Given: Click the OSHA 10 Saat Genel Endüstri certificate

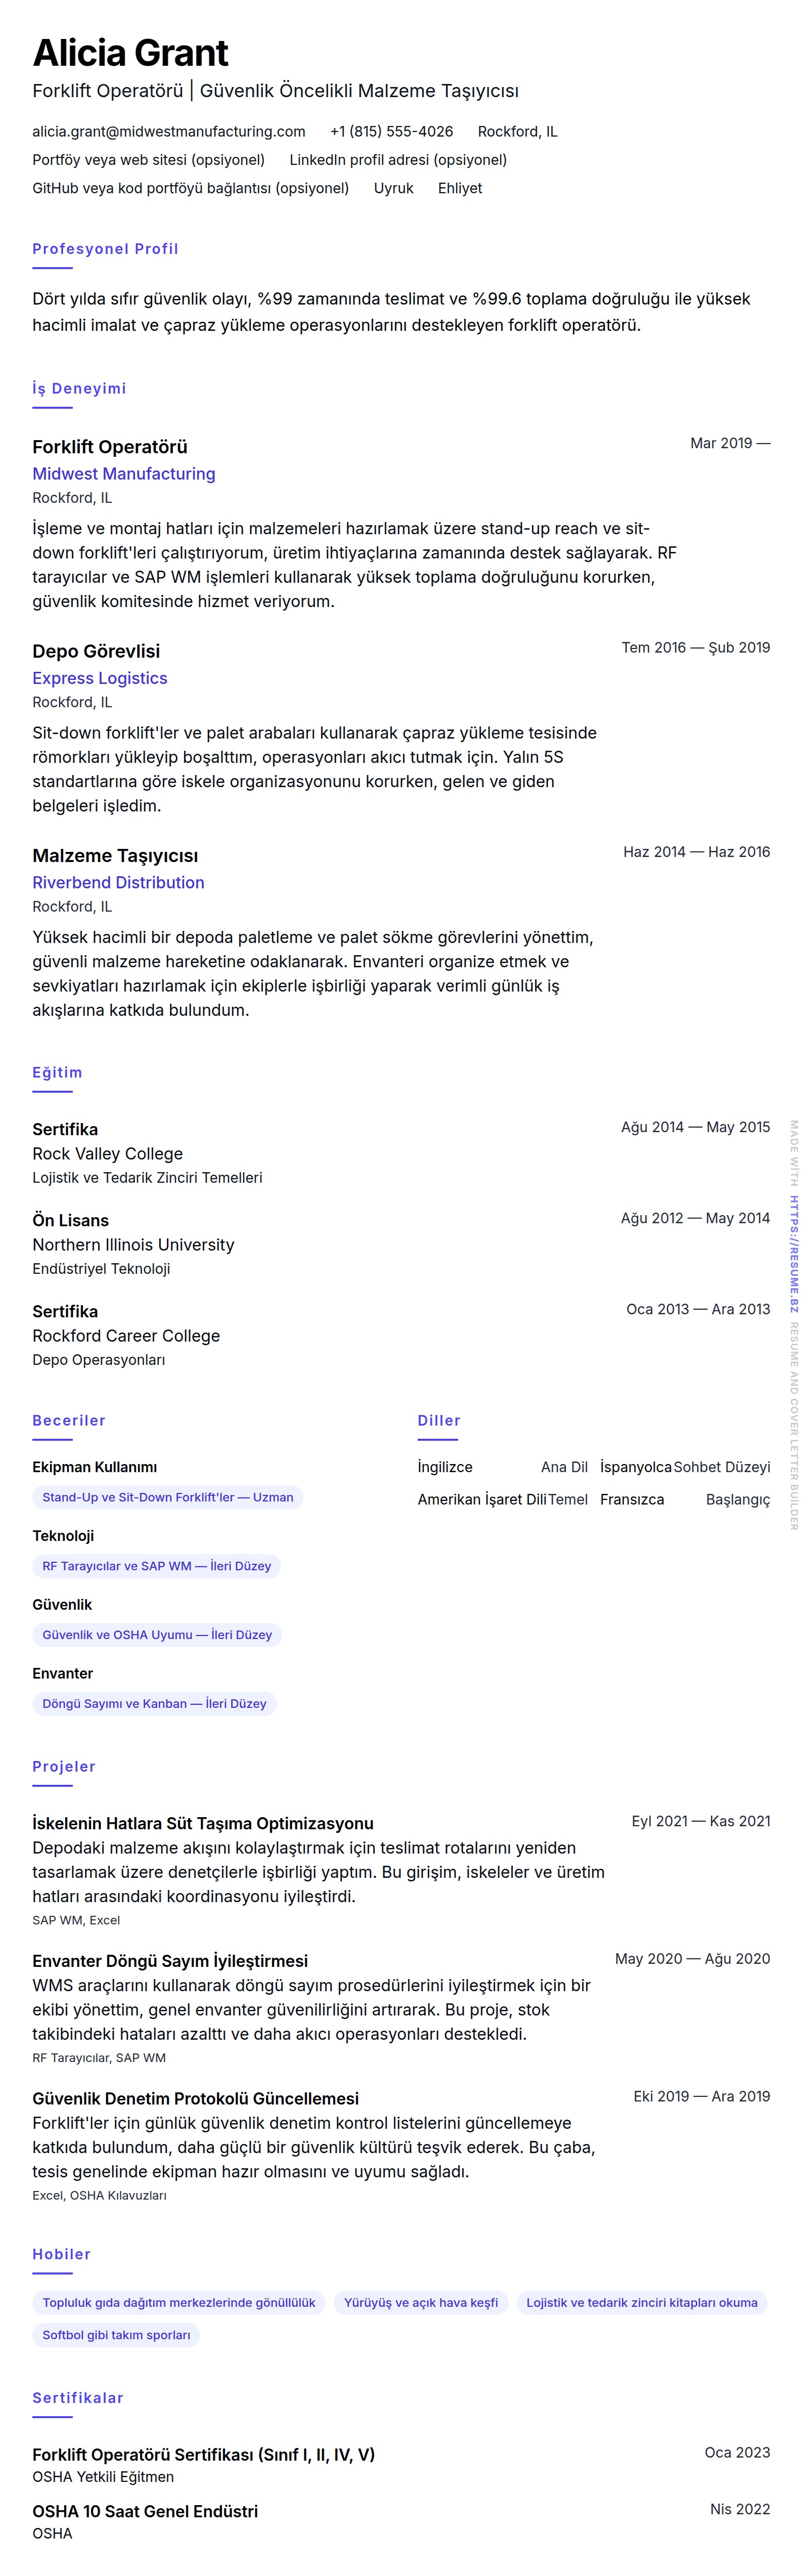Looking at the screenshot, I should 144,2510.
